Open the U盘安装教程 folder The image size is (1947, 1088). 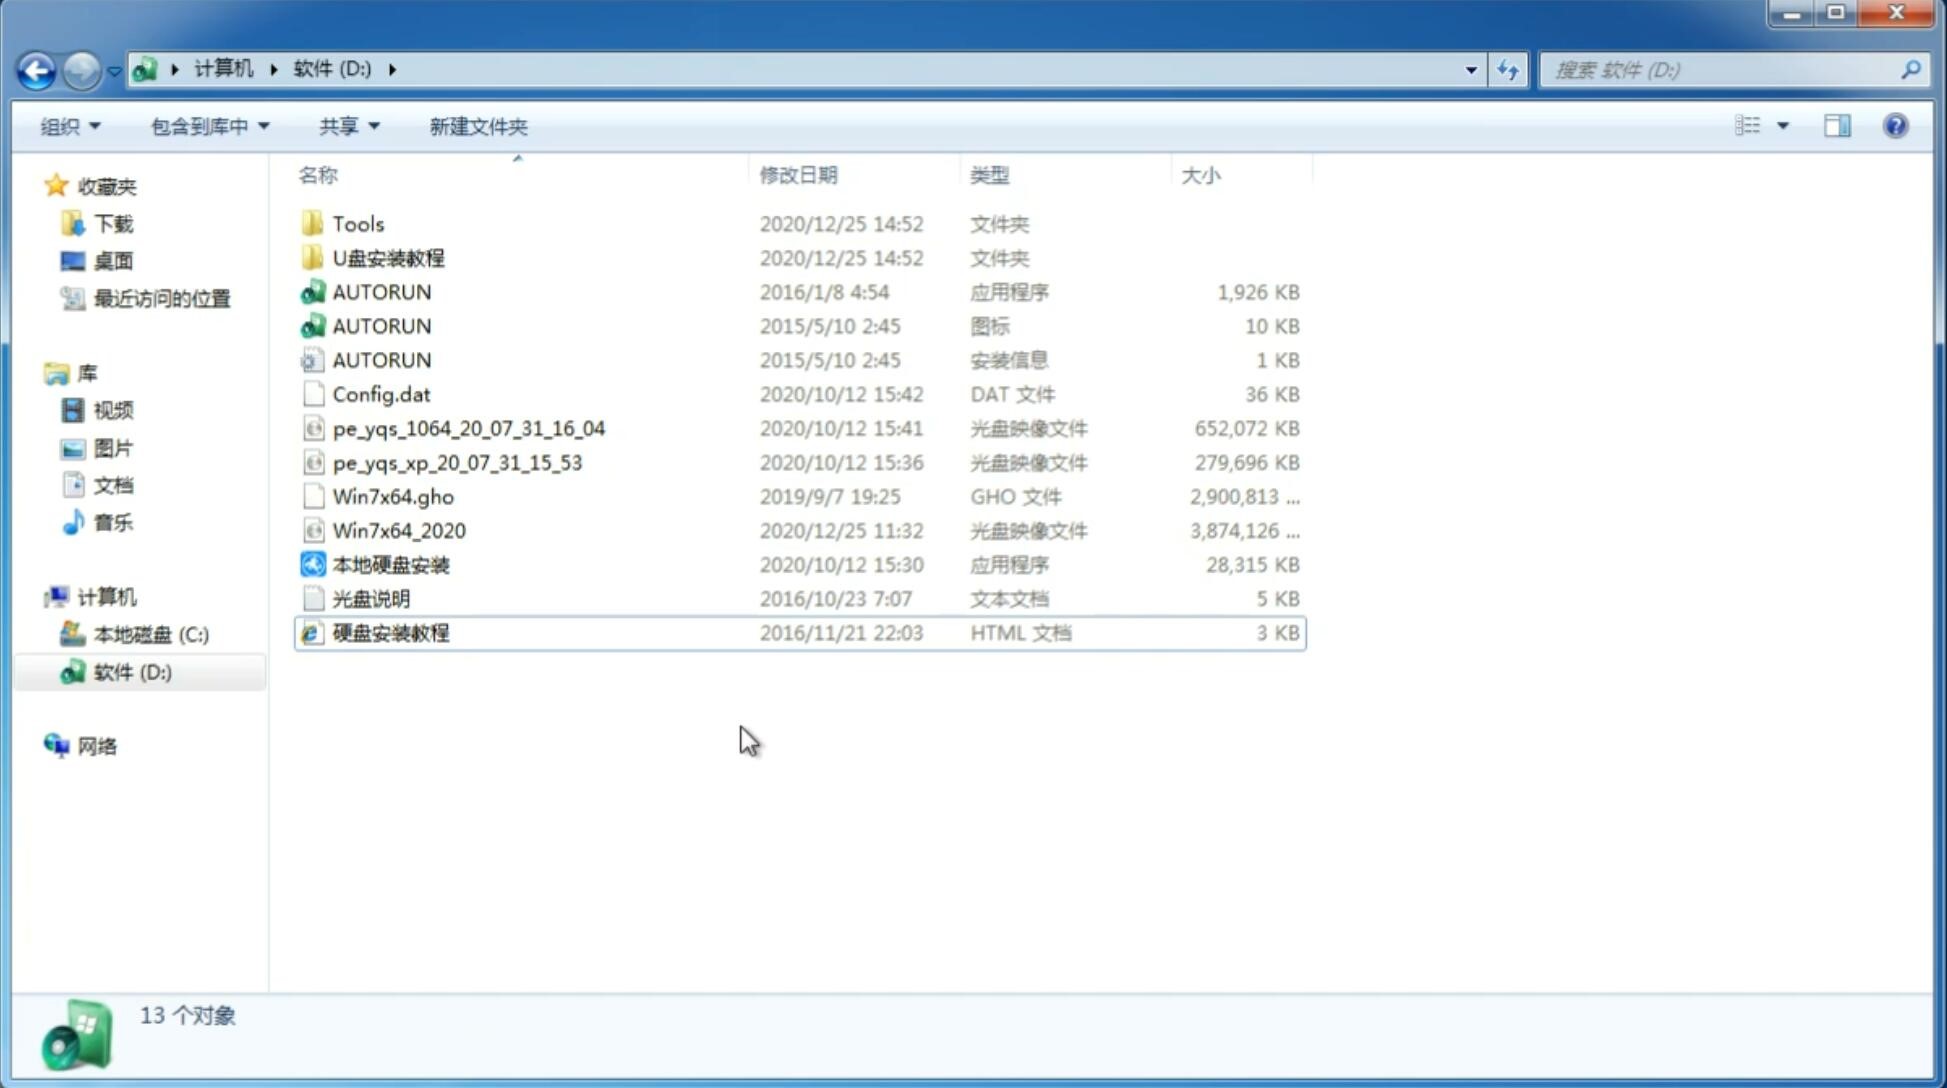pyautogui.click(x=388, y=257)
